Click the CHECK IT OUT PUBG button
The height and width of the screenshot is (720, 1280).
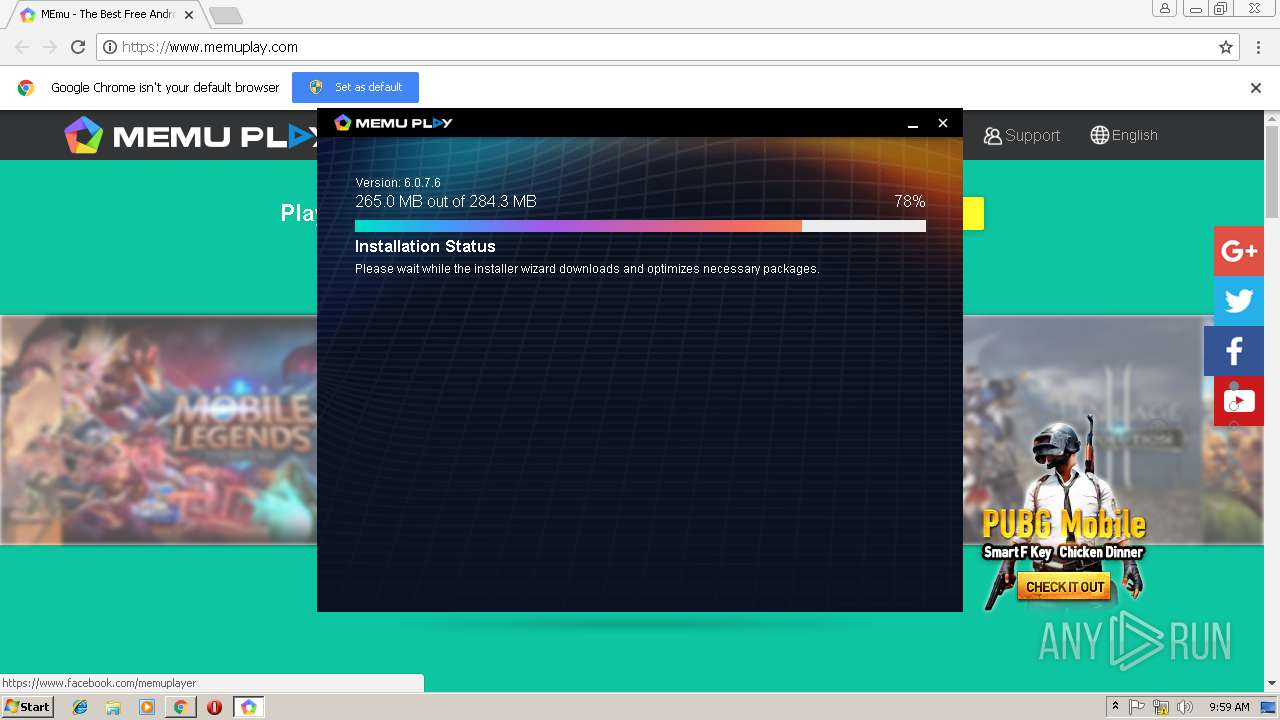[x=1065, y=587]
